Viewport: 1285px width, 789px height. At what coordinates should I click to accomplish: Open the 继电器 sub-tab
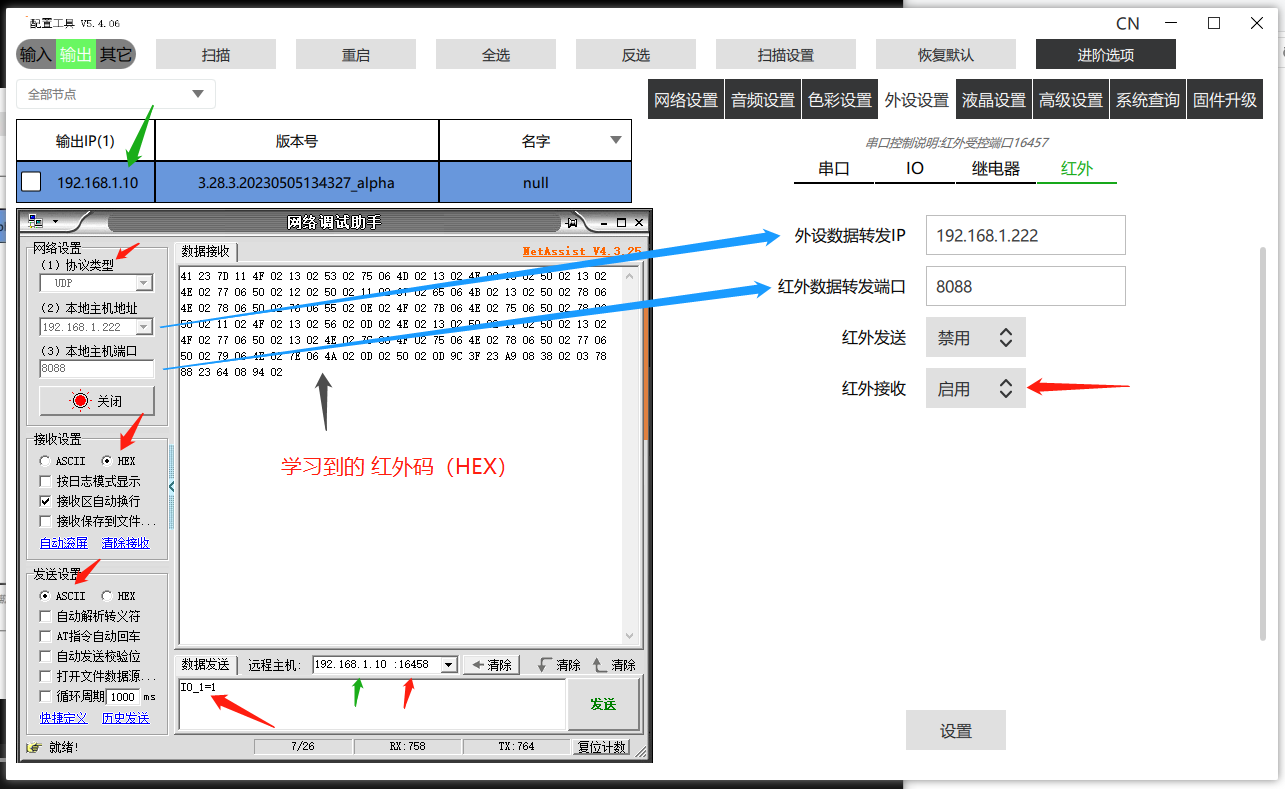point(995,168)
